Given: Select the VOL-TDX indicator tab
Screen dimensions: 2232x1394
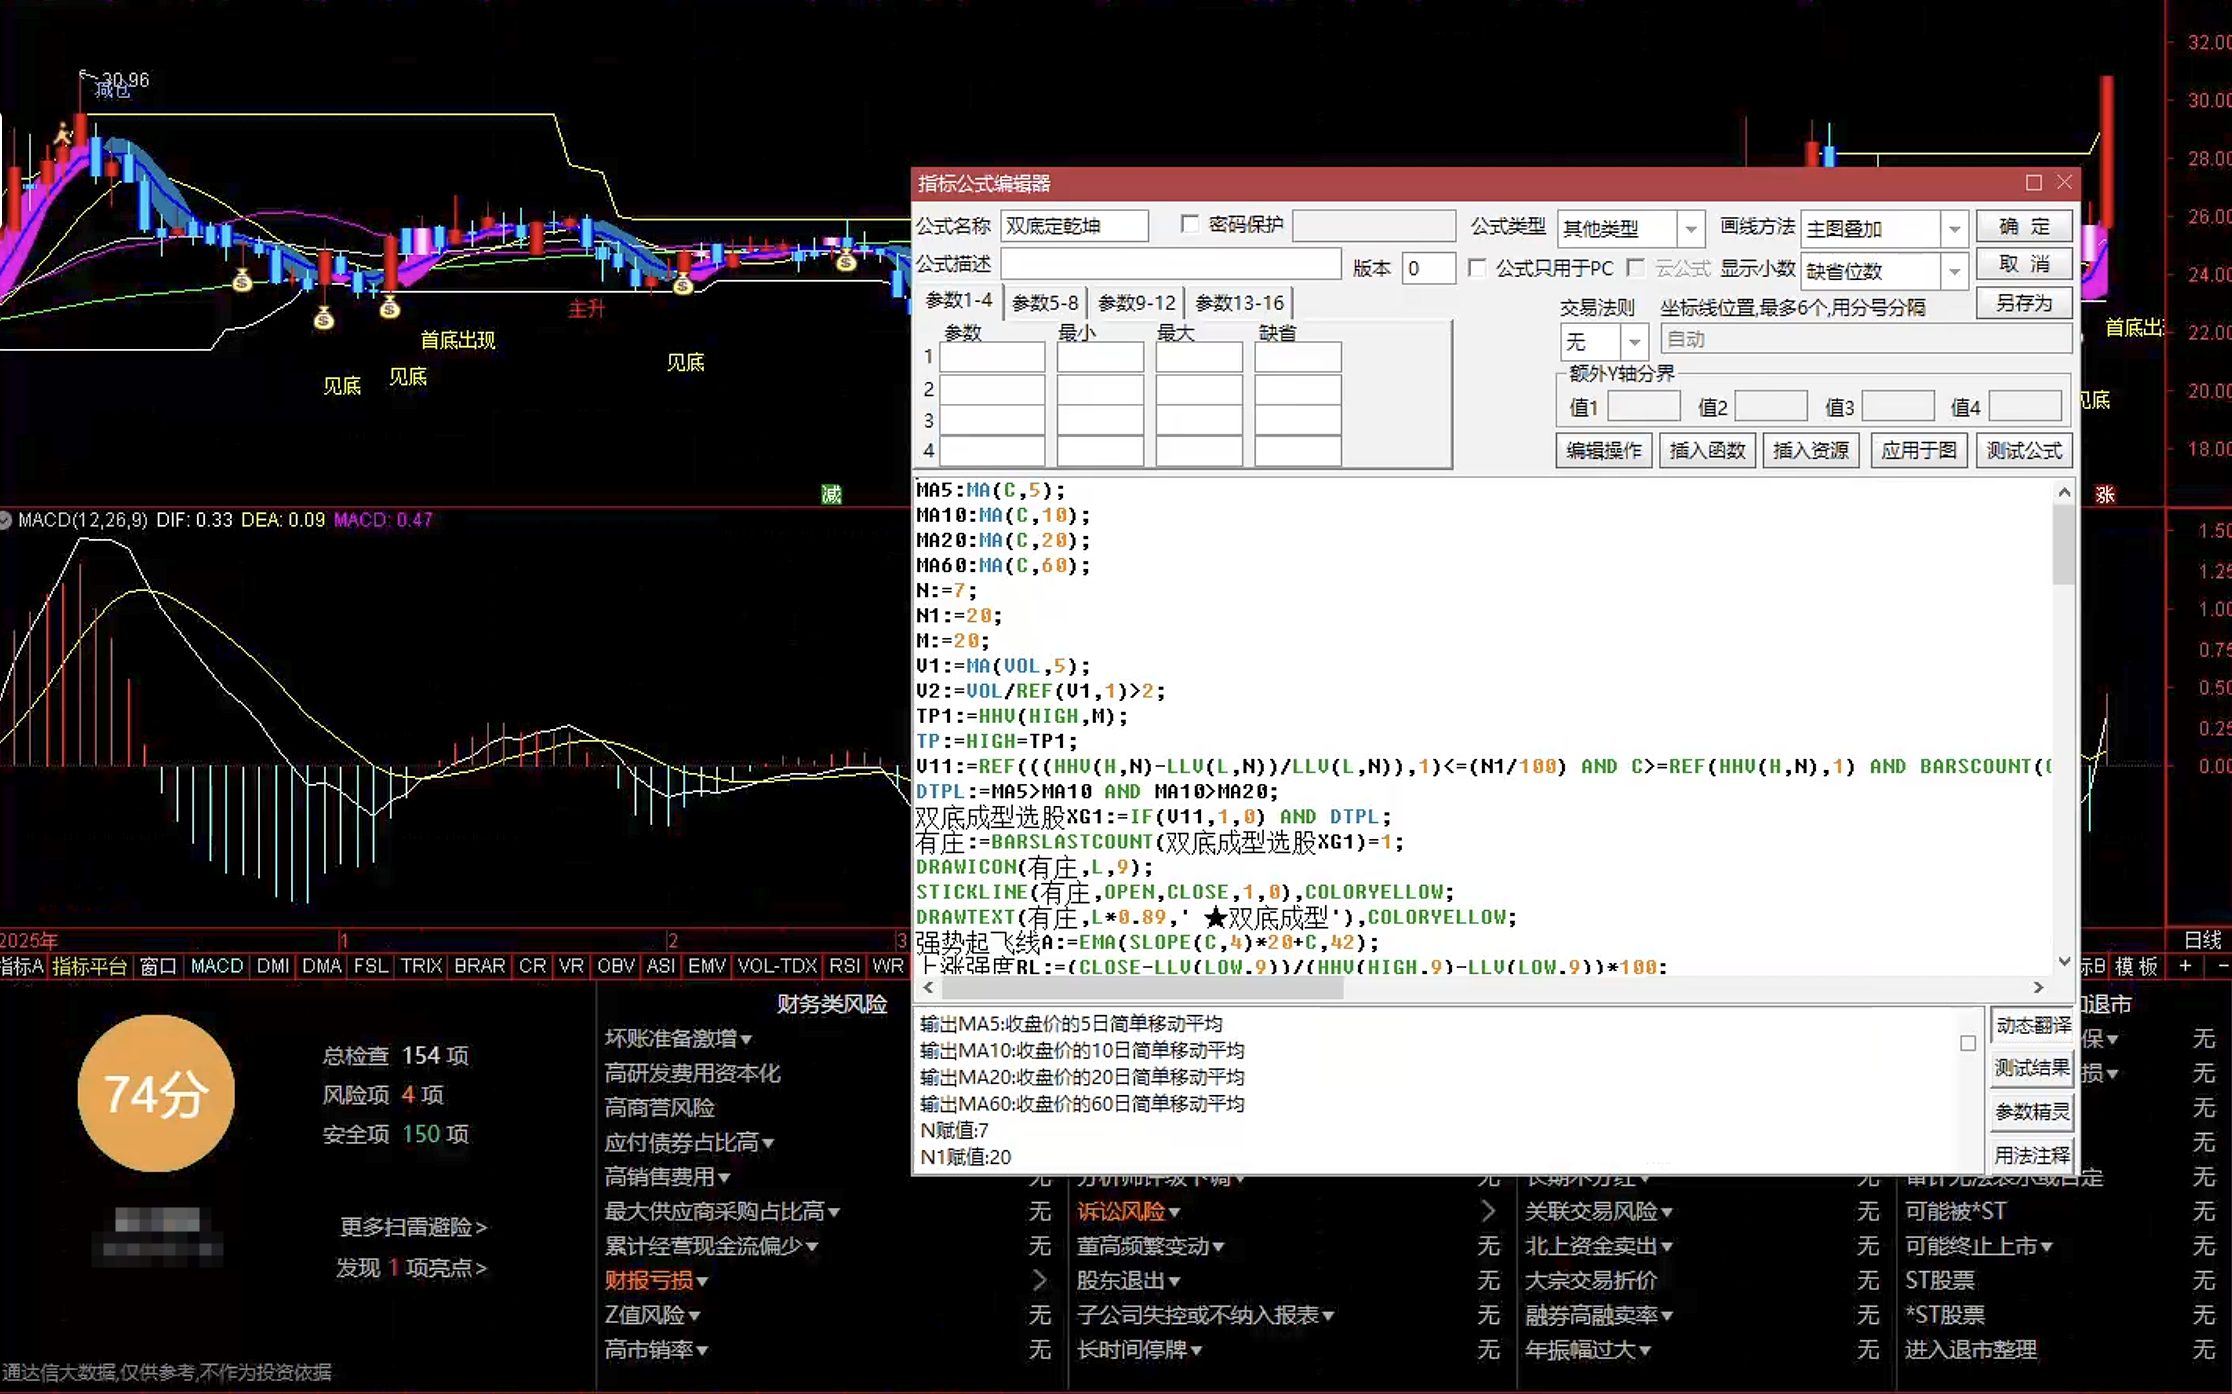Looking at the screenshot, I should coord(777,966).
